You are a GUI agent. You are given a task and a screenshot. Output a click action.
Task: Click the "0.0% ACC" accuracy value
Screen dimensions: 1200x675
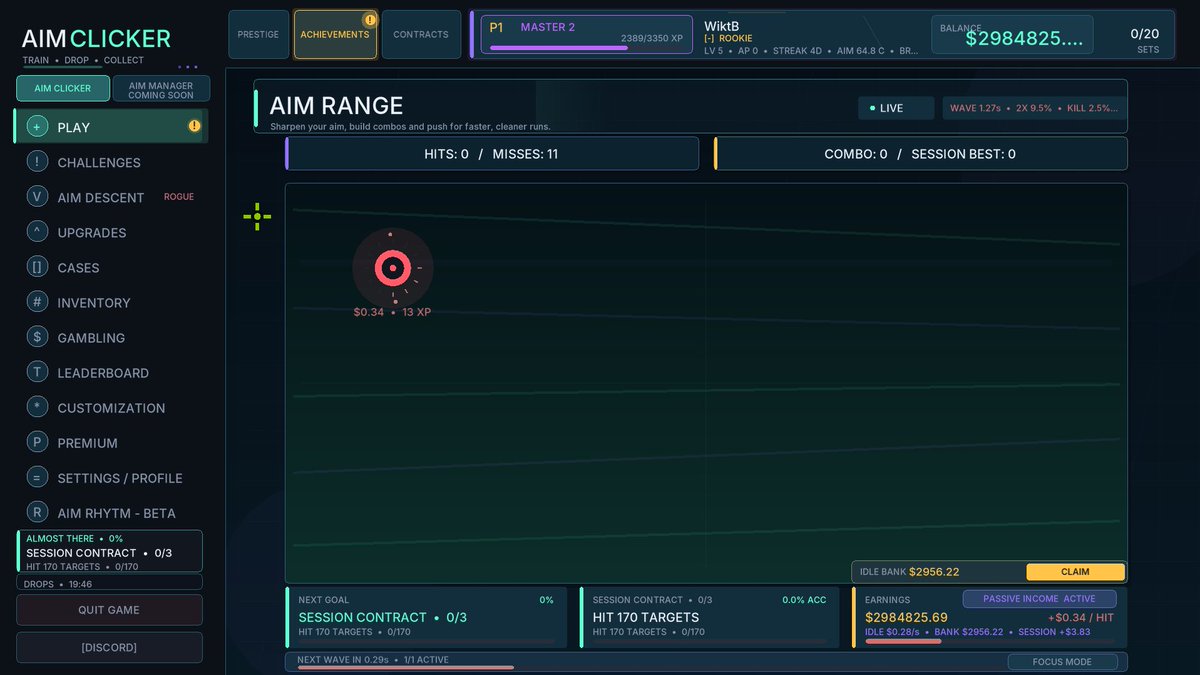804,600
